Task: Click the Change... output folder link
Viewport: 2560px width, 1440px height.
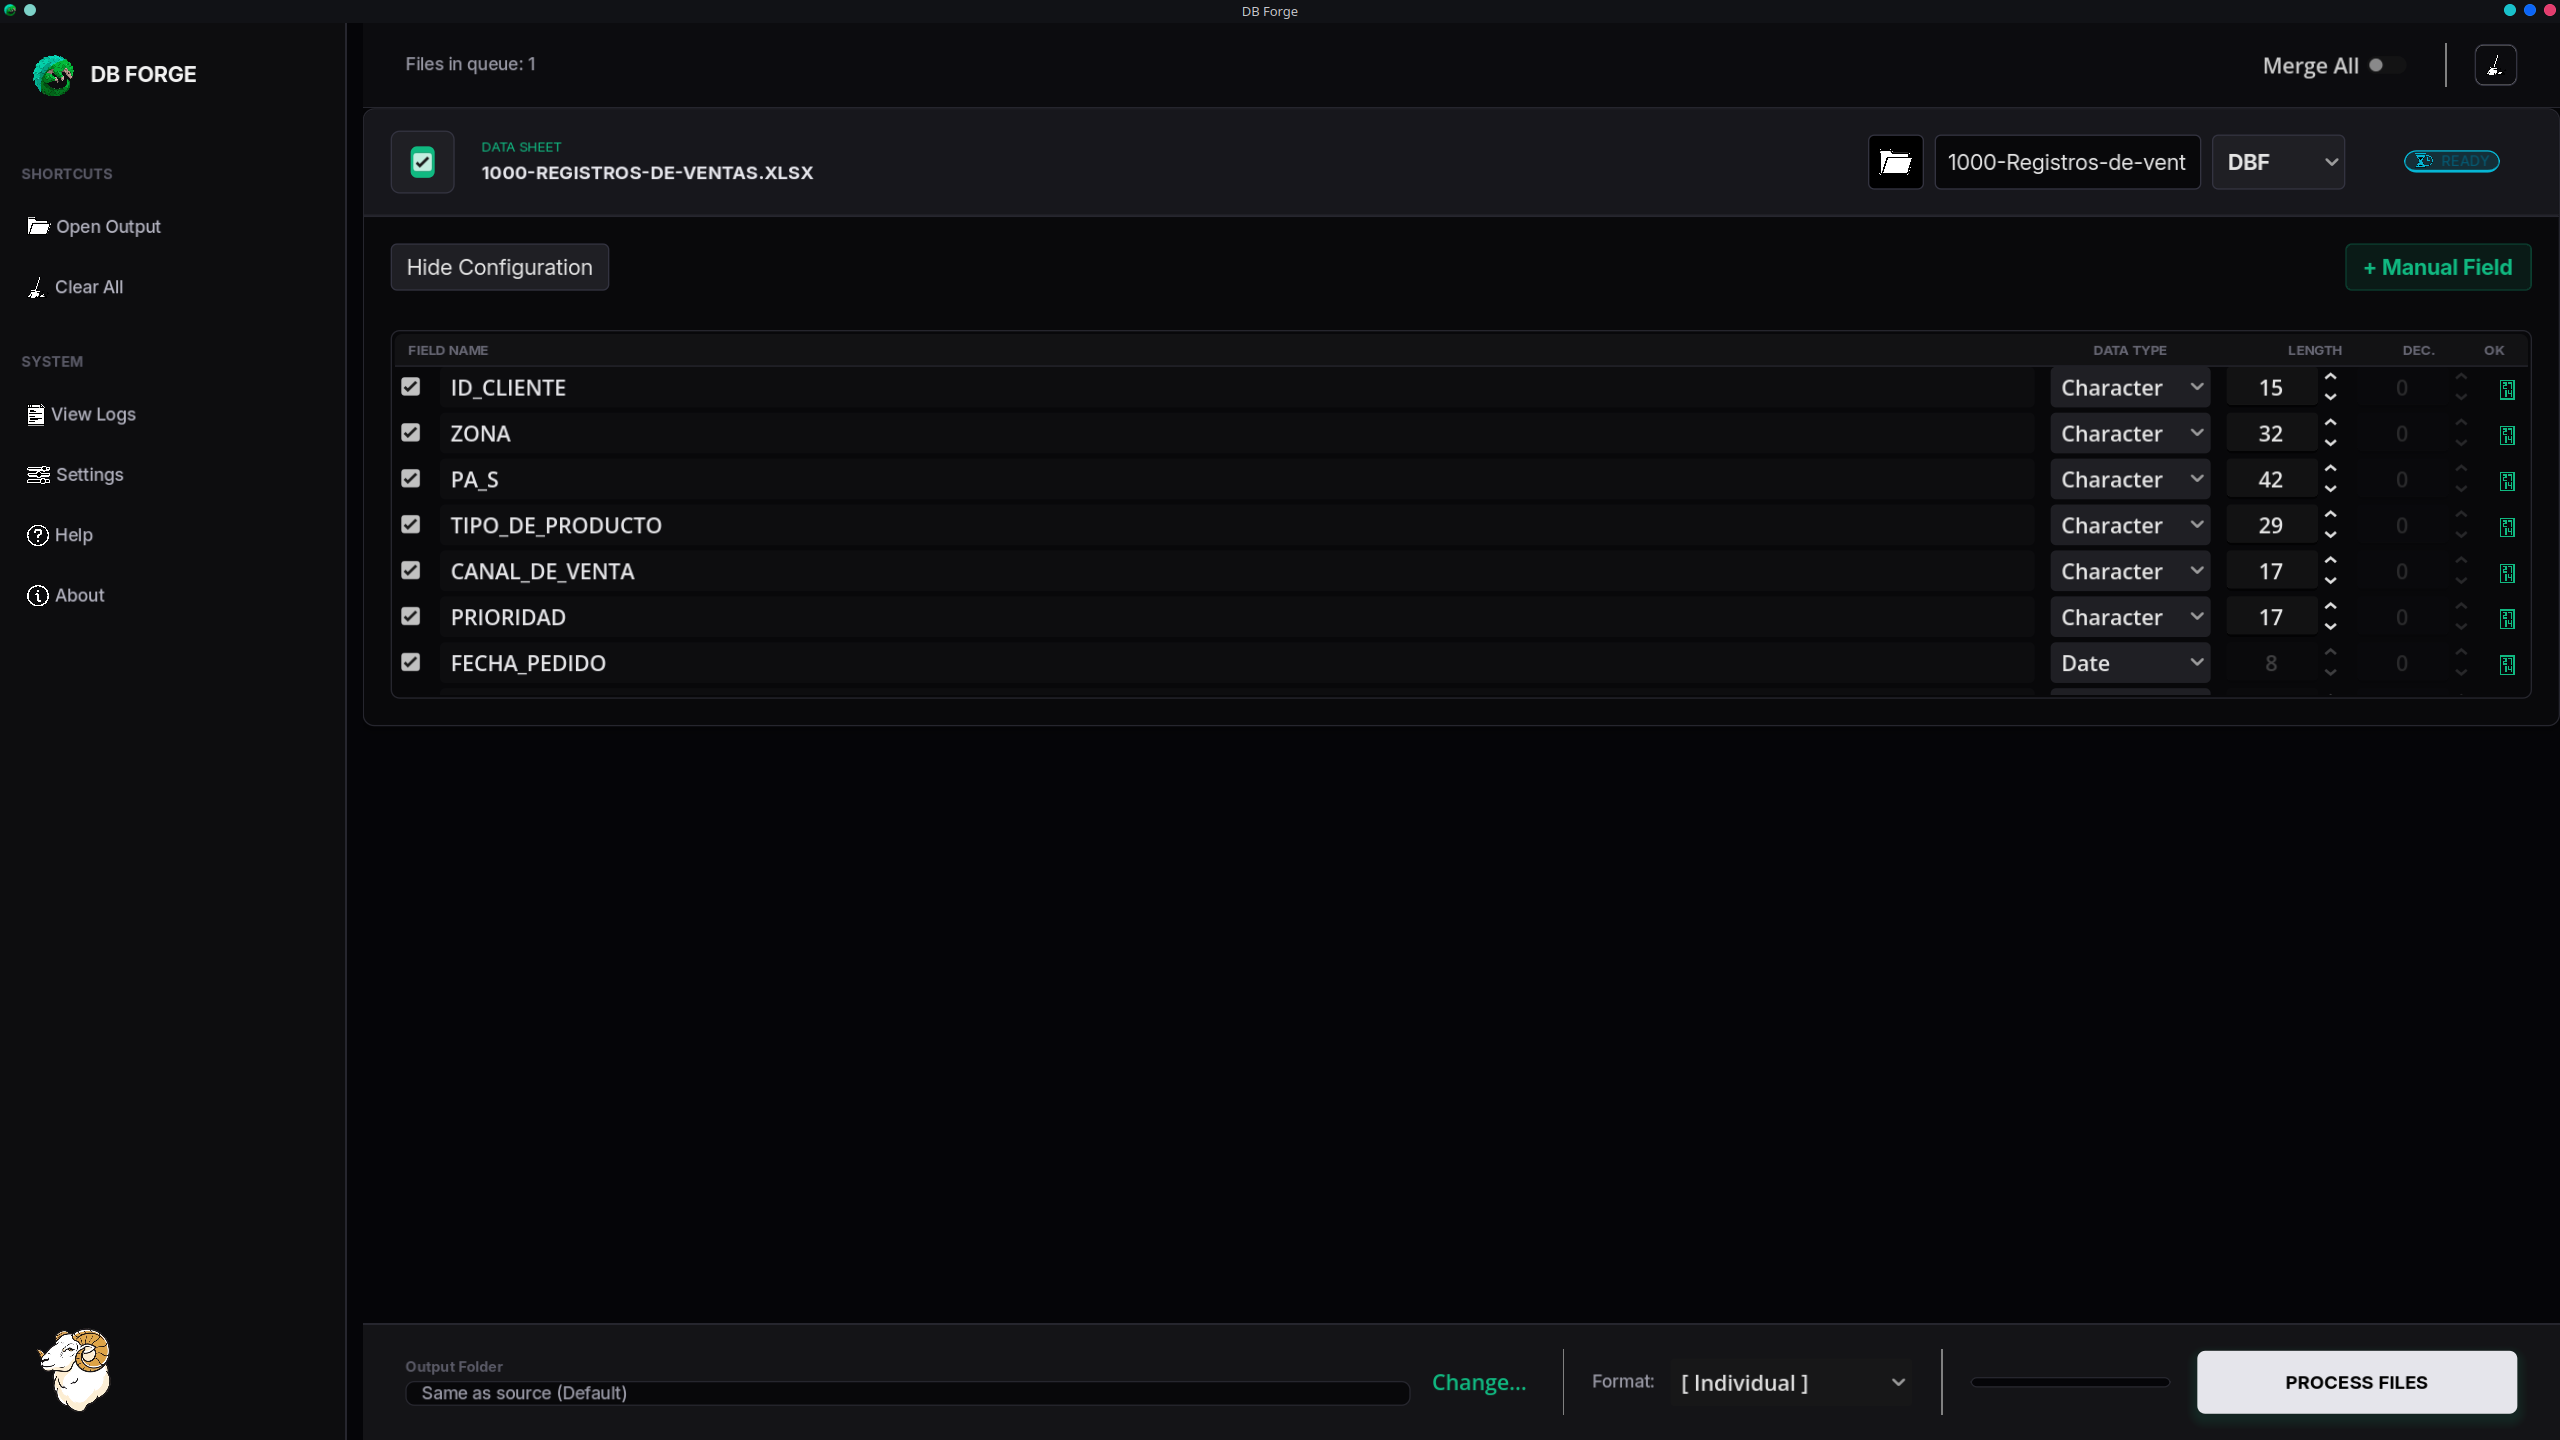Action: click(x=1478, y=1382)
